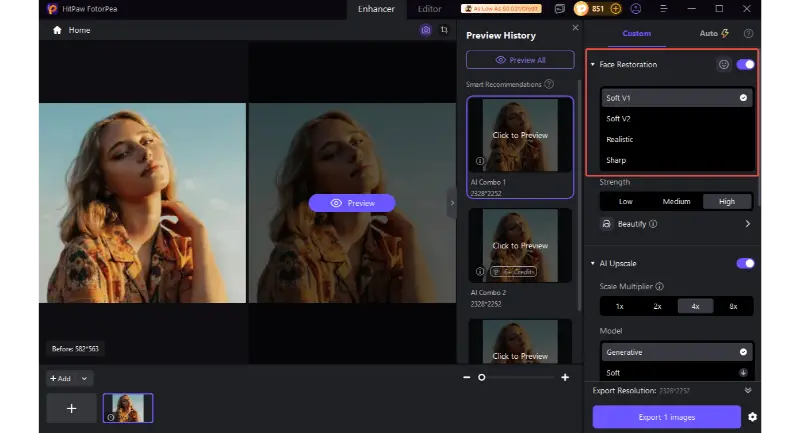This screenshot has width=800, height=433.
Task: Open the hamburger menu
Action: 664,9
